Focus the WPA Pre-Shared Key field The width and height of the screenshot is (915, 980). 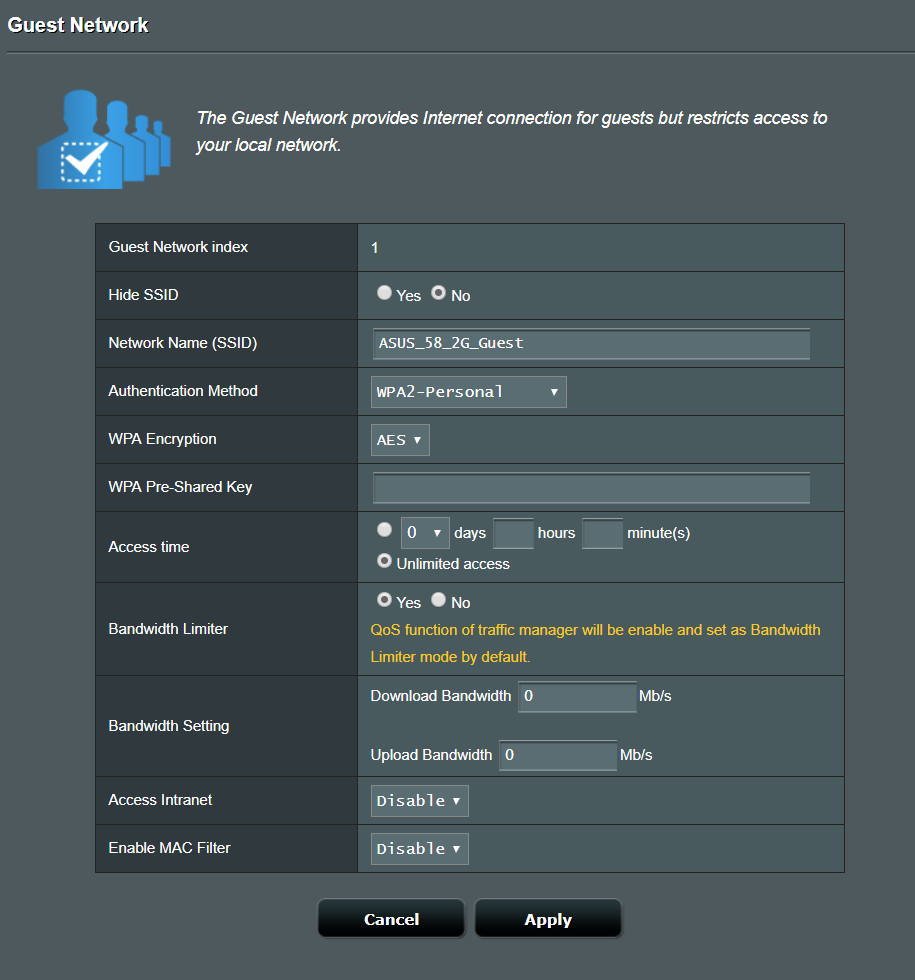(x=591, y=488)
